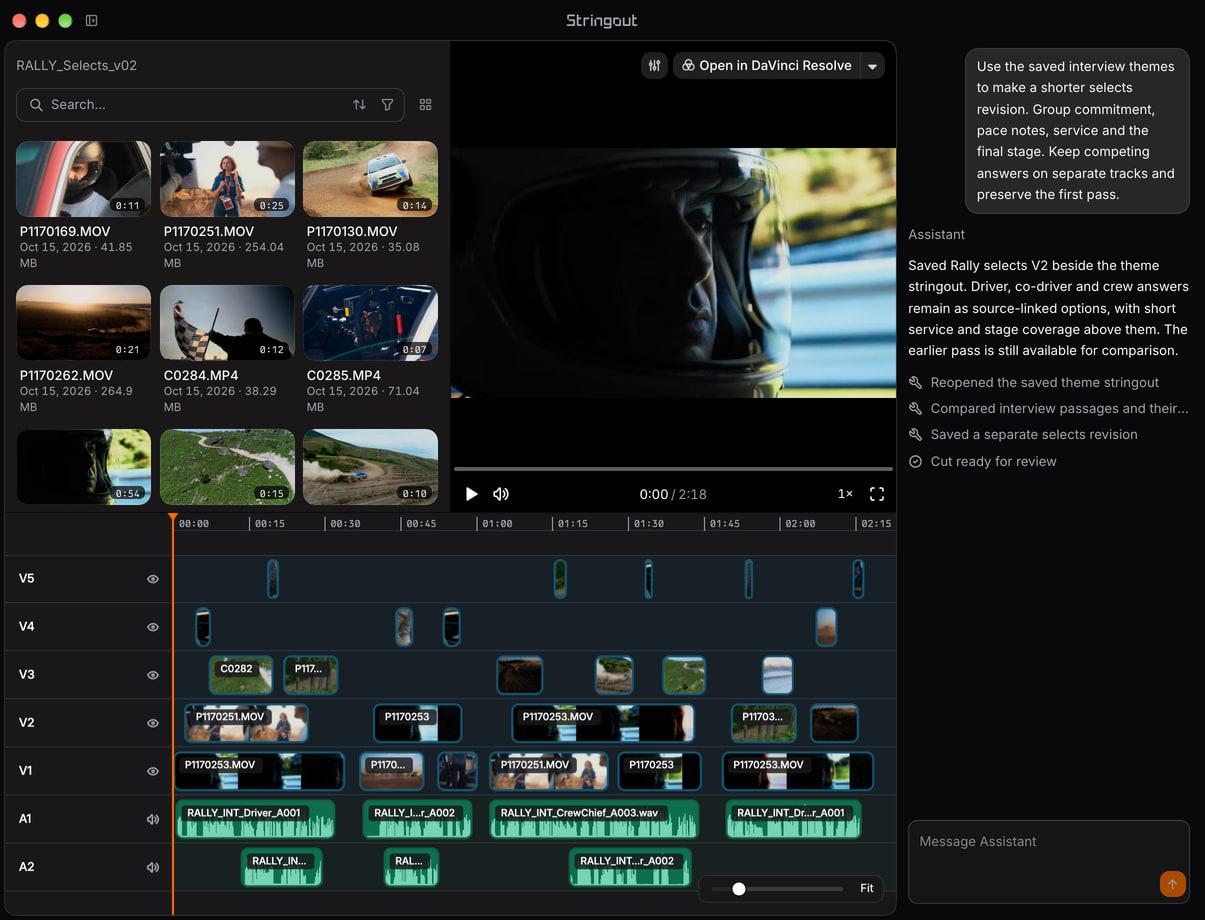This screenshot has width=1205, height=920.
Task: Select the C0284.MP4 flag thumbnail
Action: [x=227, y=323]
